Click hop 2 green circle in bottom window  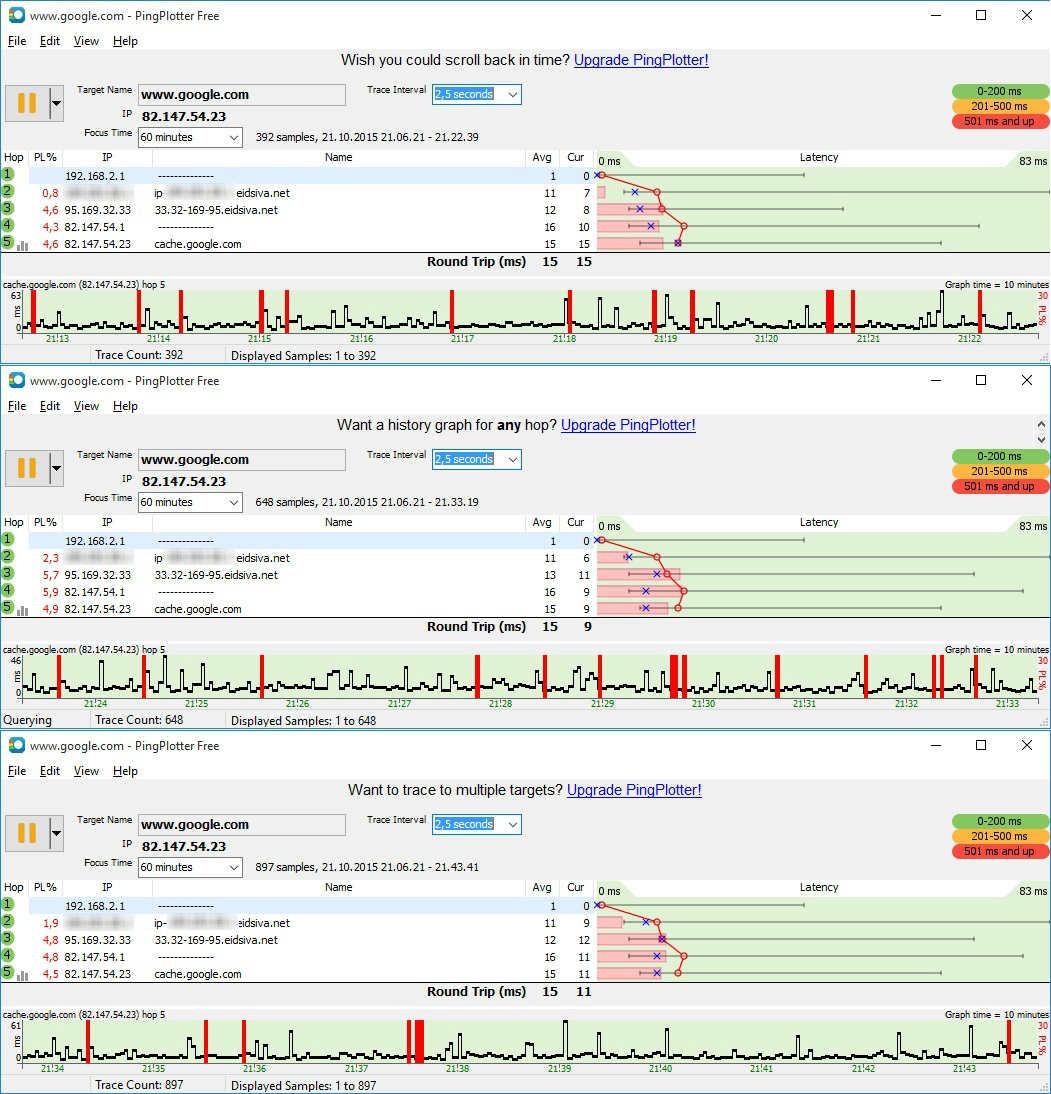[8, 921]
